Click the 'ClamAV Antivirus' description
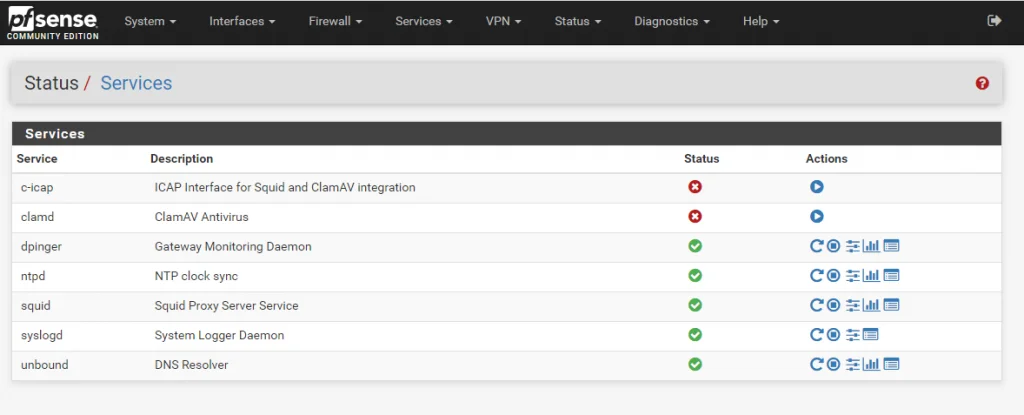The height and width of the screenshot is (415, 1024). pos(202,216)
